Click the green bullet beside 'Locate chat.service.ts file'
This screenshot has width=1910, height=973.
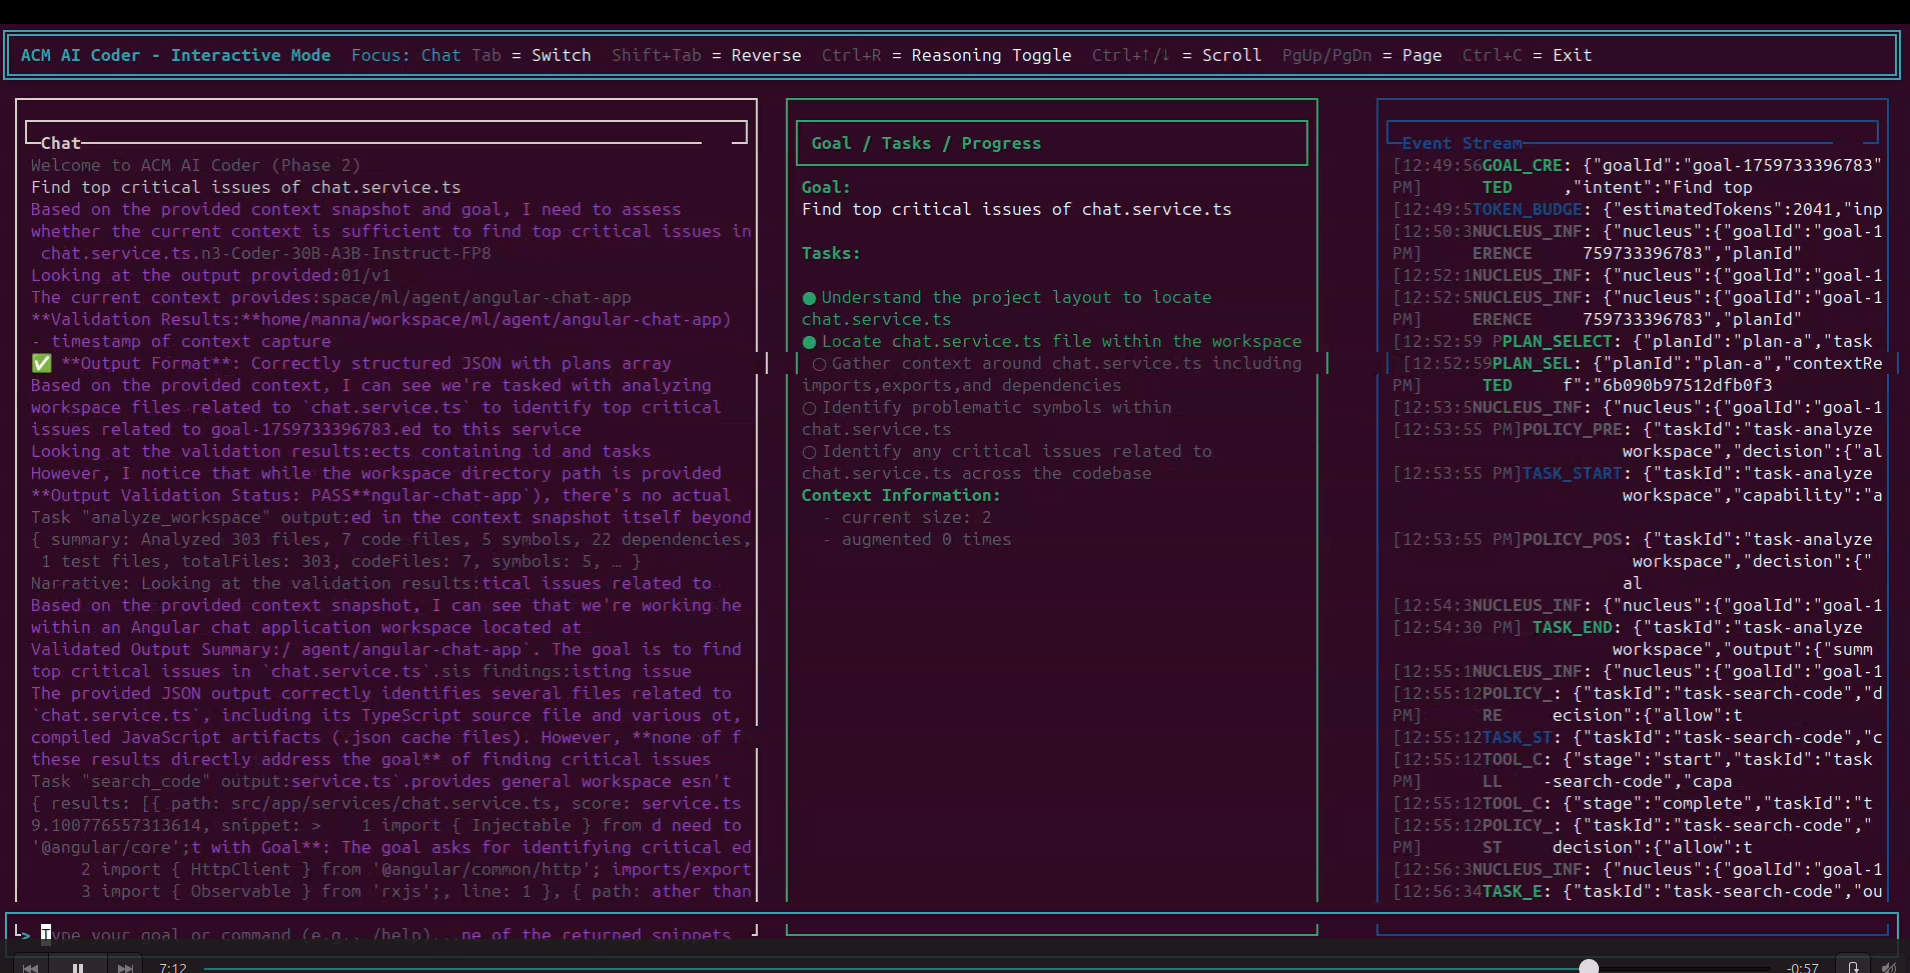tap(809, 342)
